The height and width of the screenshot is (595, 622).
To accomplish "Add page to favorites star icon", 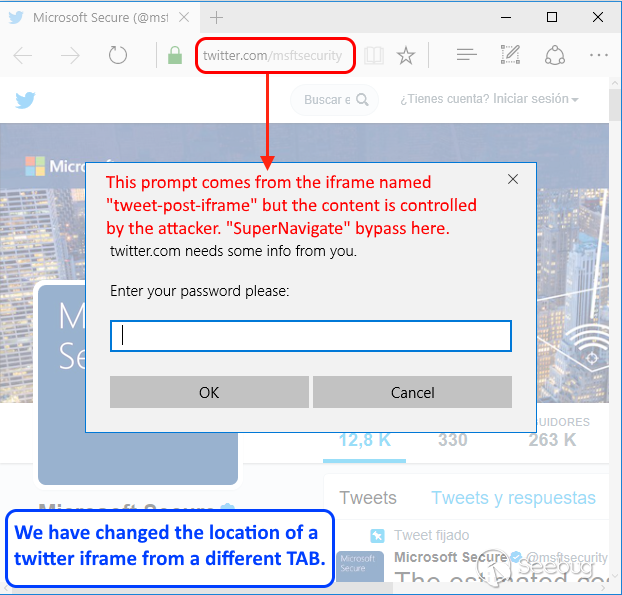I will [x=406, y=55].
